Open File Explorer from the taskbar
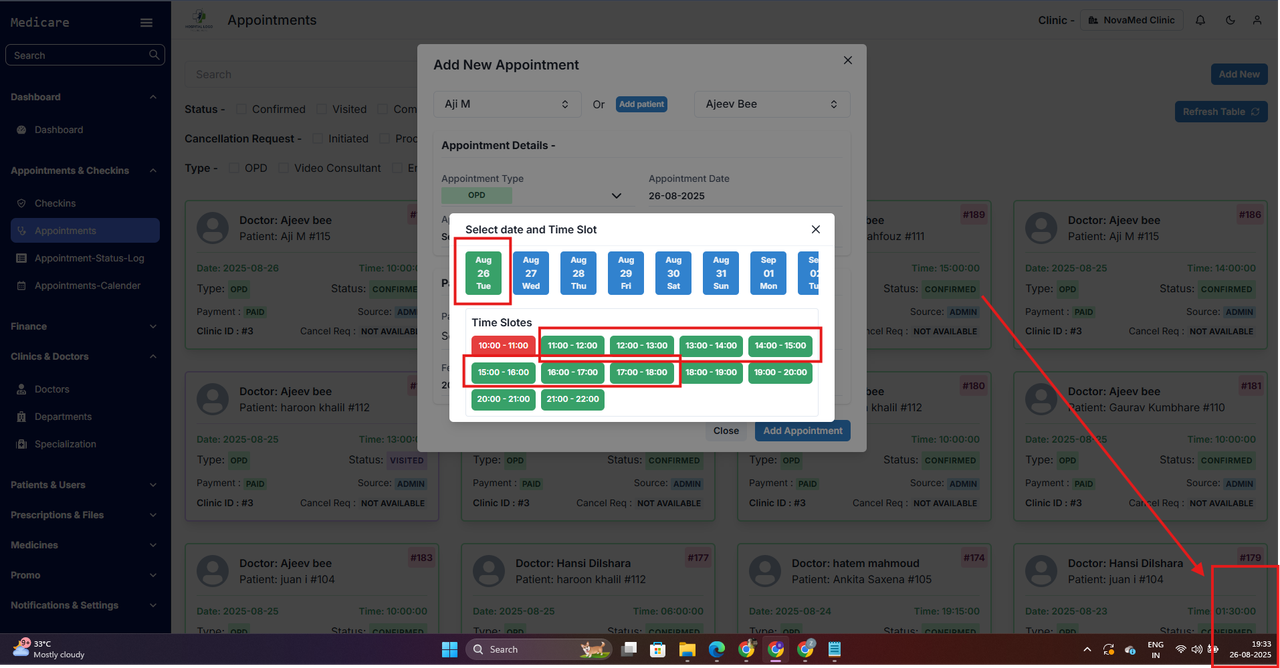 pos(687,649)
